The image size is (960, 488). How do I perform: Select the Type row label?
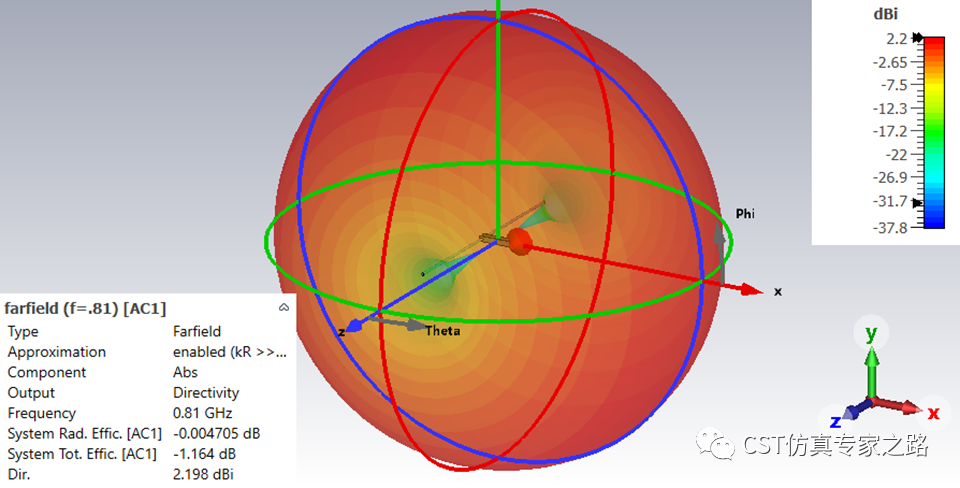23,331
